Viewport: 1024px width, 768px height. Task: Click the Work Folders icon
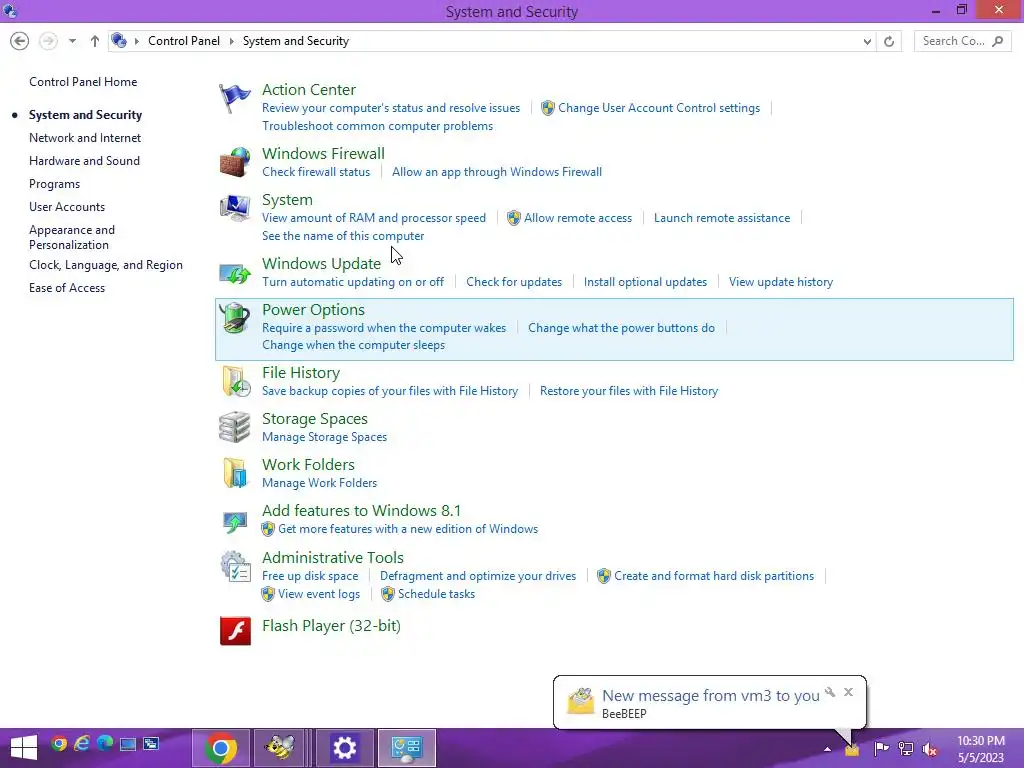(234, 473)
